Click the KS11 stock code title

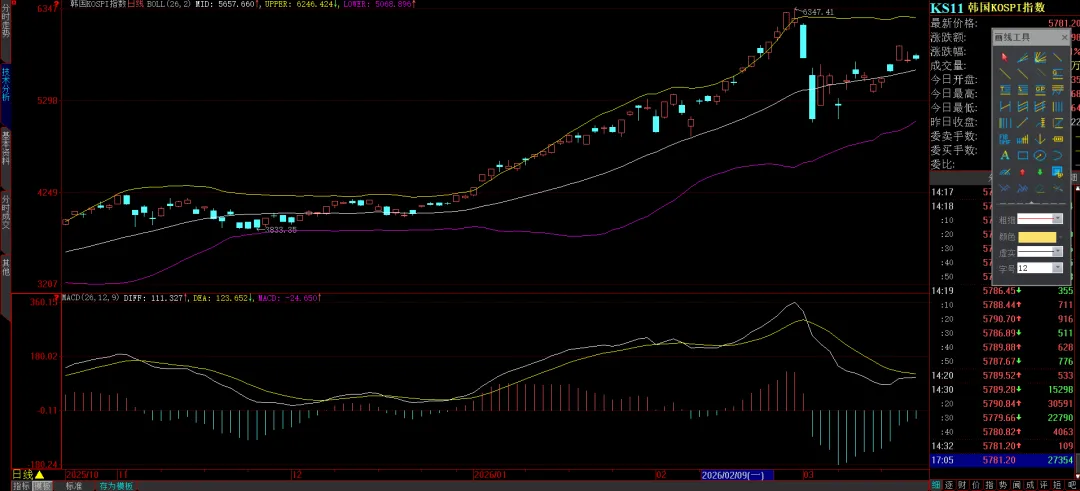click(946, 8)
